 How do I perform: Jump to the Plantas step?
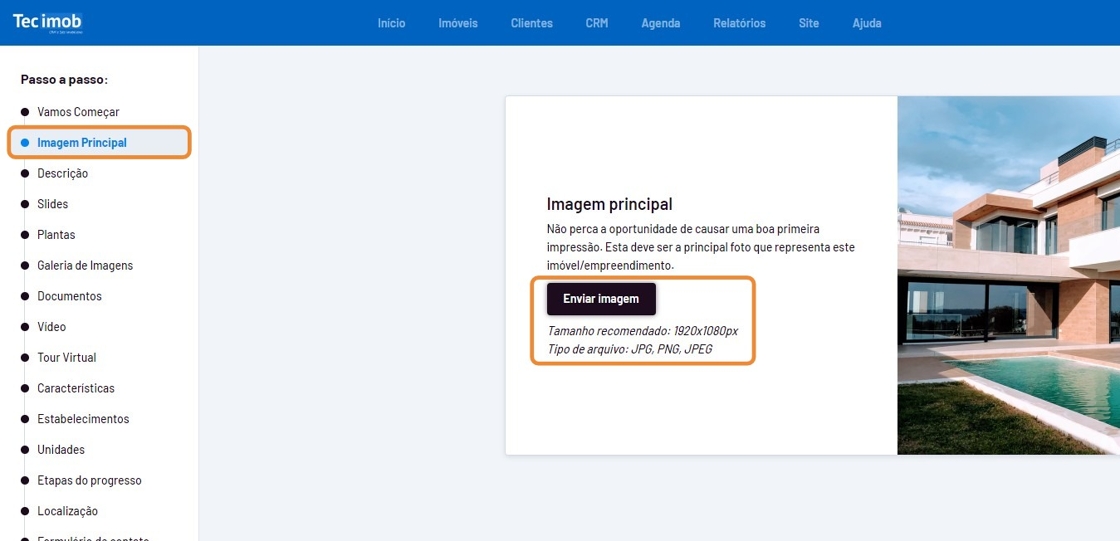(56, 235)
